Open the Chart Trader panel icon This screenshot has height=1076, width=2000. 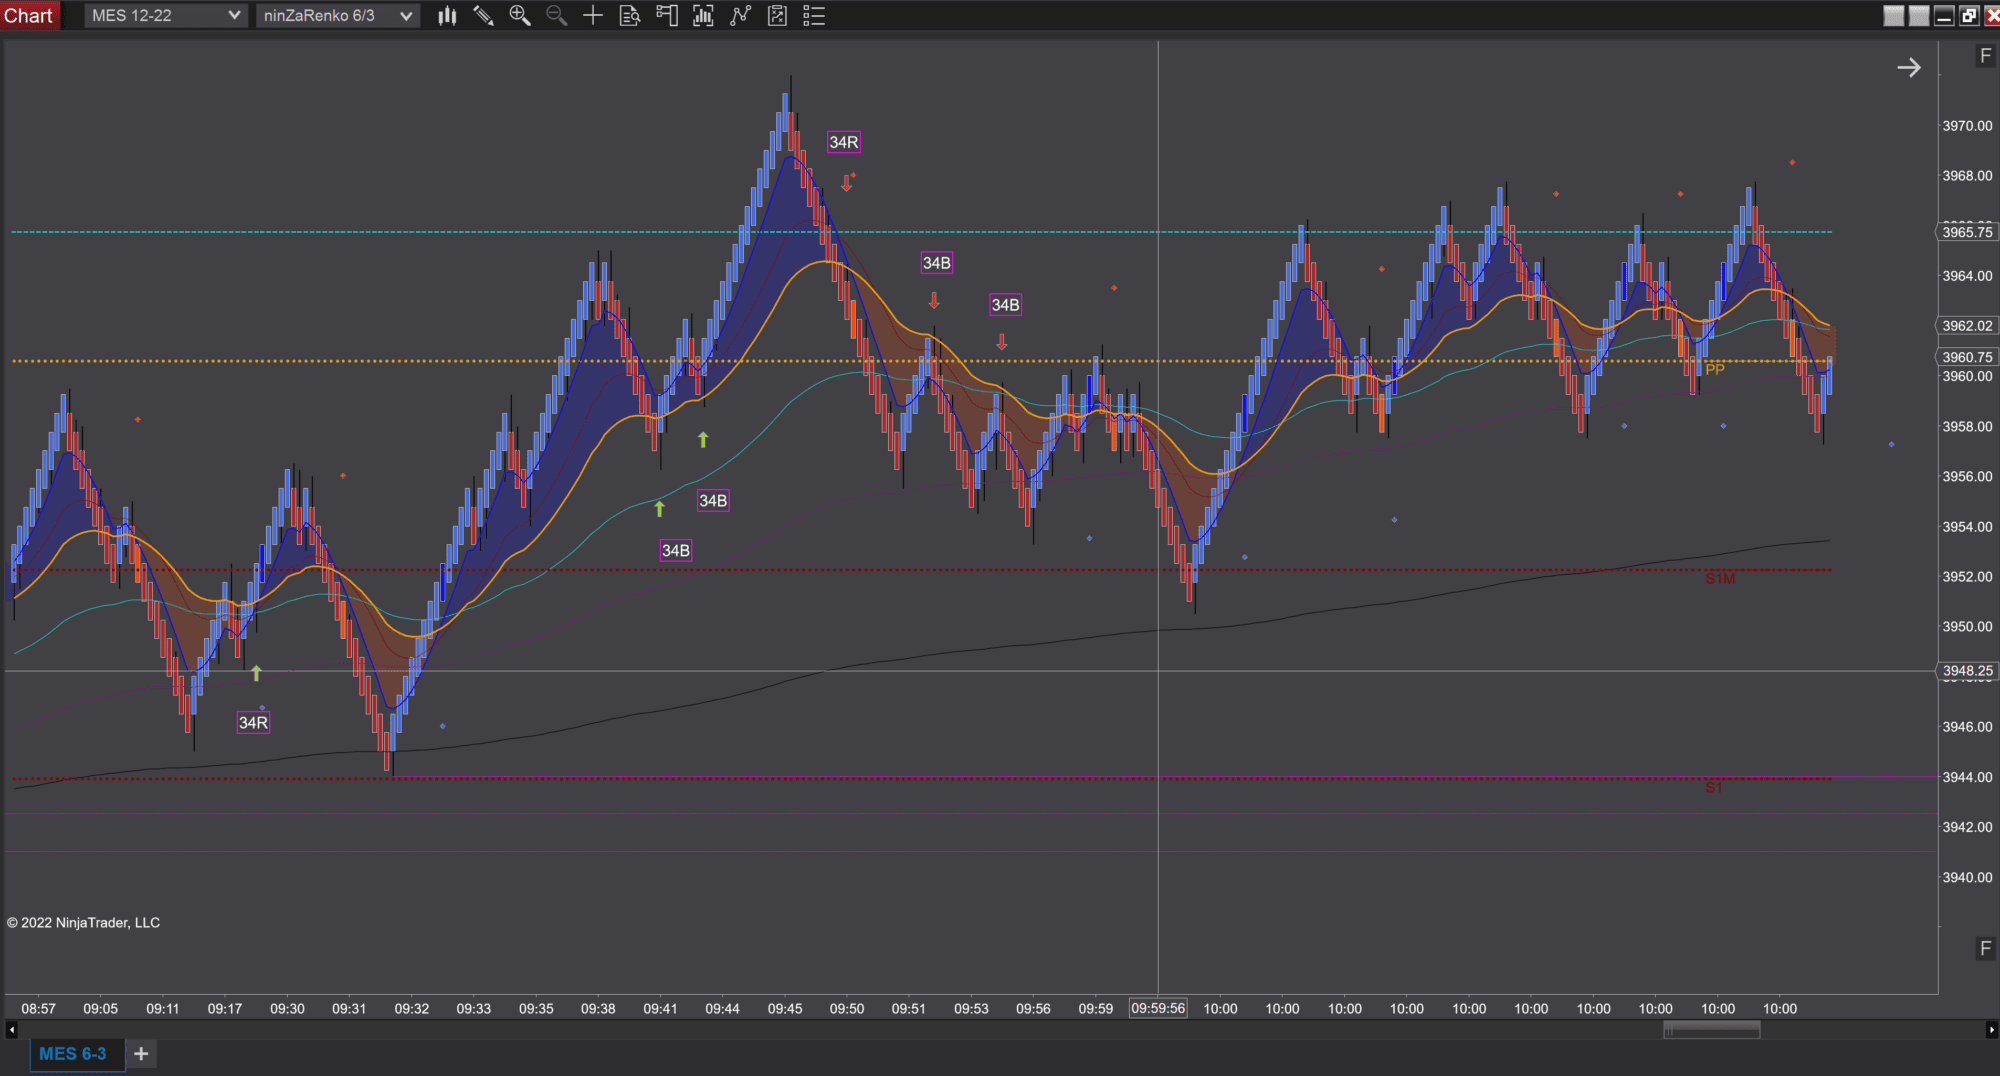pyautogui.click(x=666, y=15)
